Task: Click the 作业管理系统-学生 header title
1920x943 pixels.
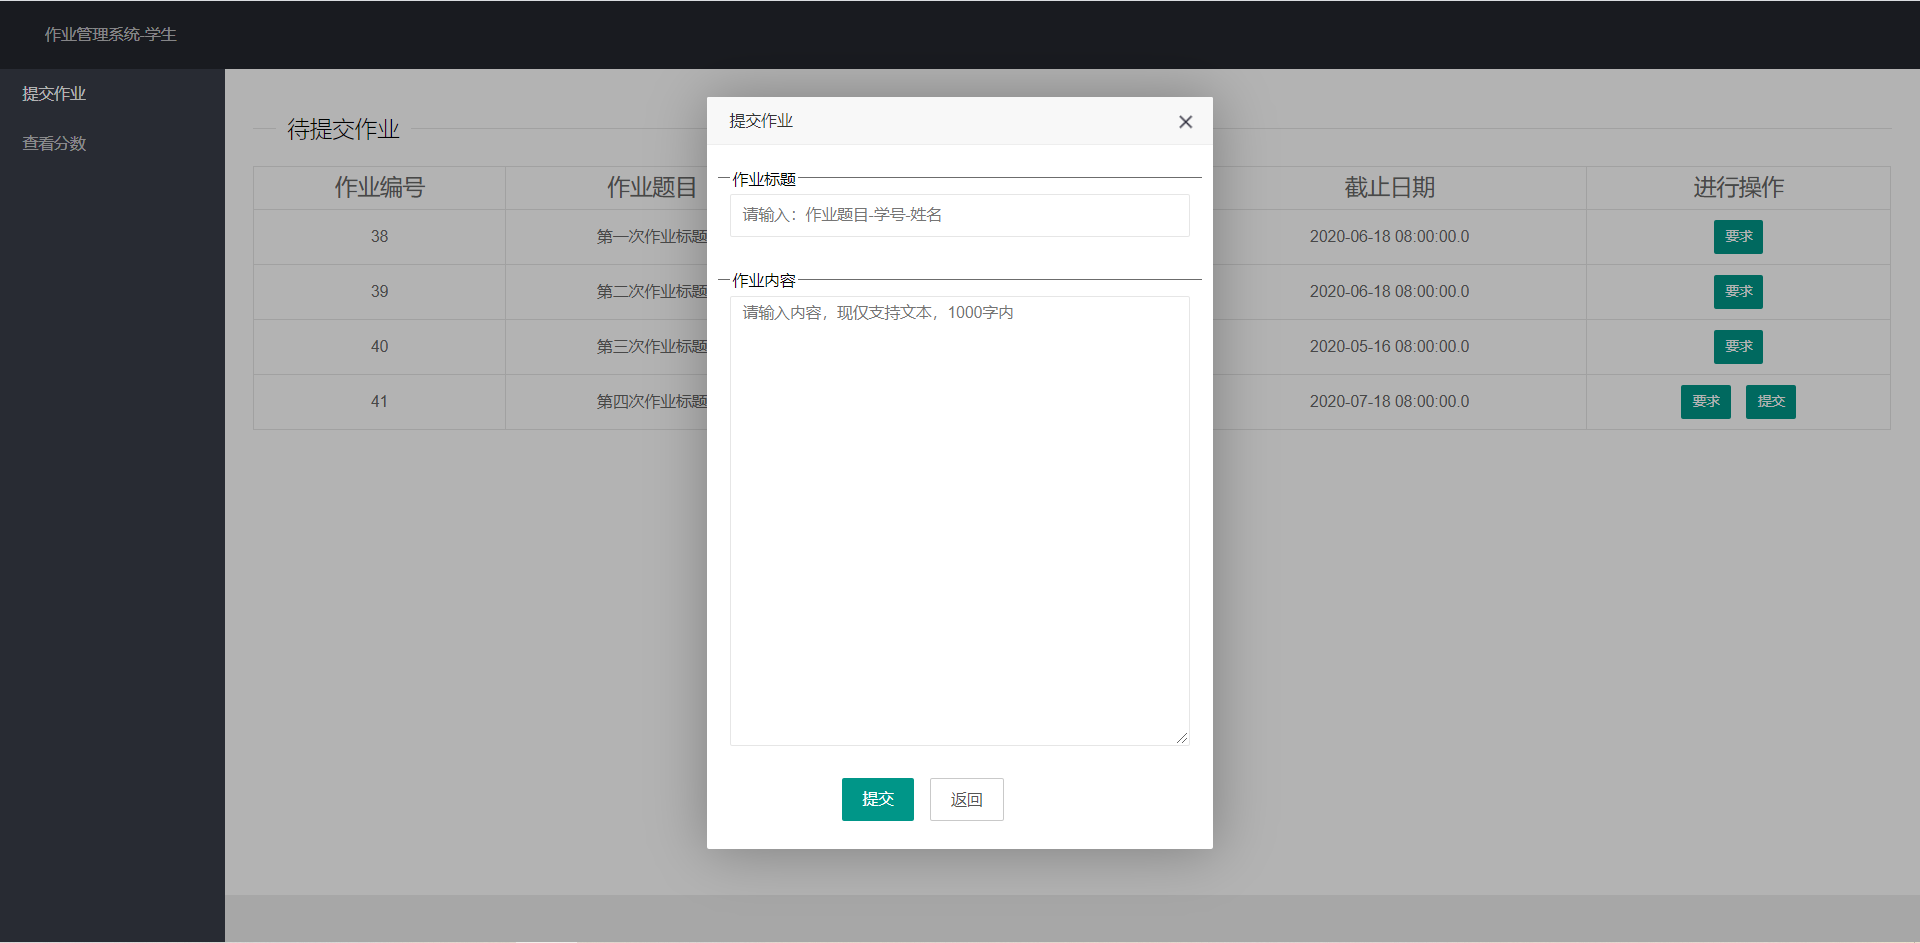Action: point(110,35)
